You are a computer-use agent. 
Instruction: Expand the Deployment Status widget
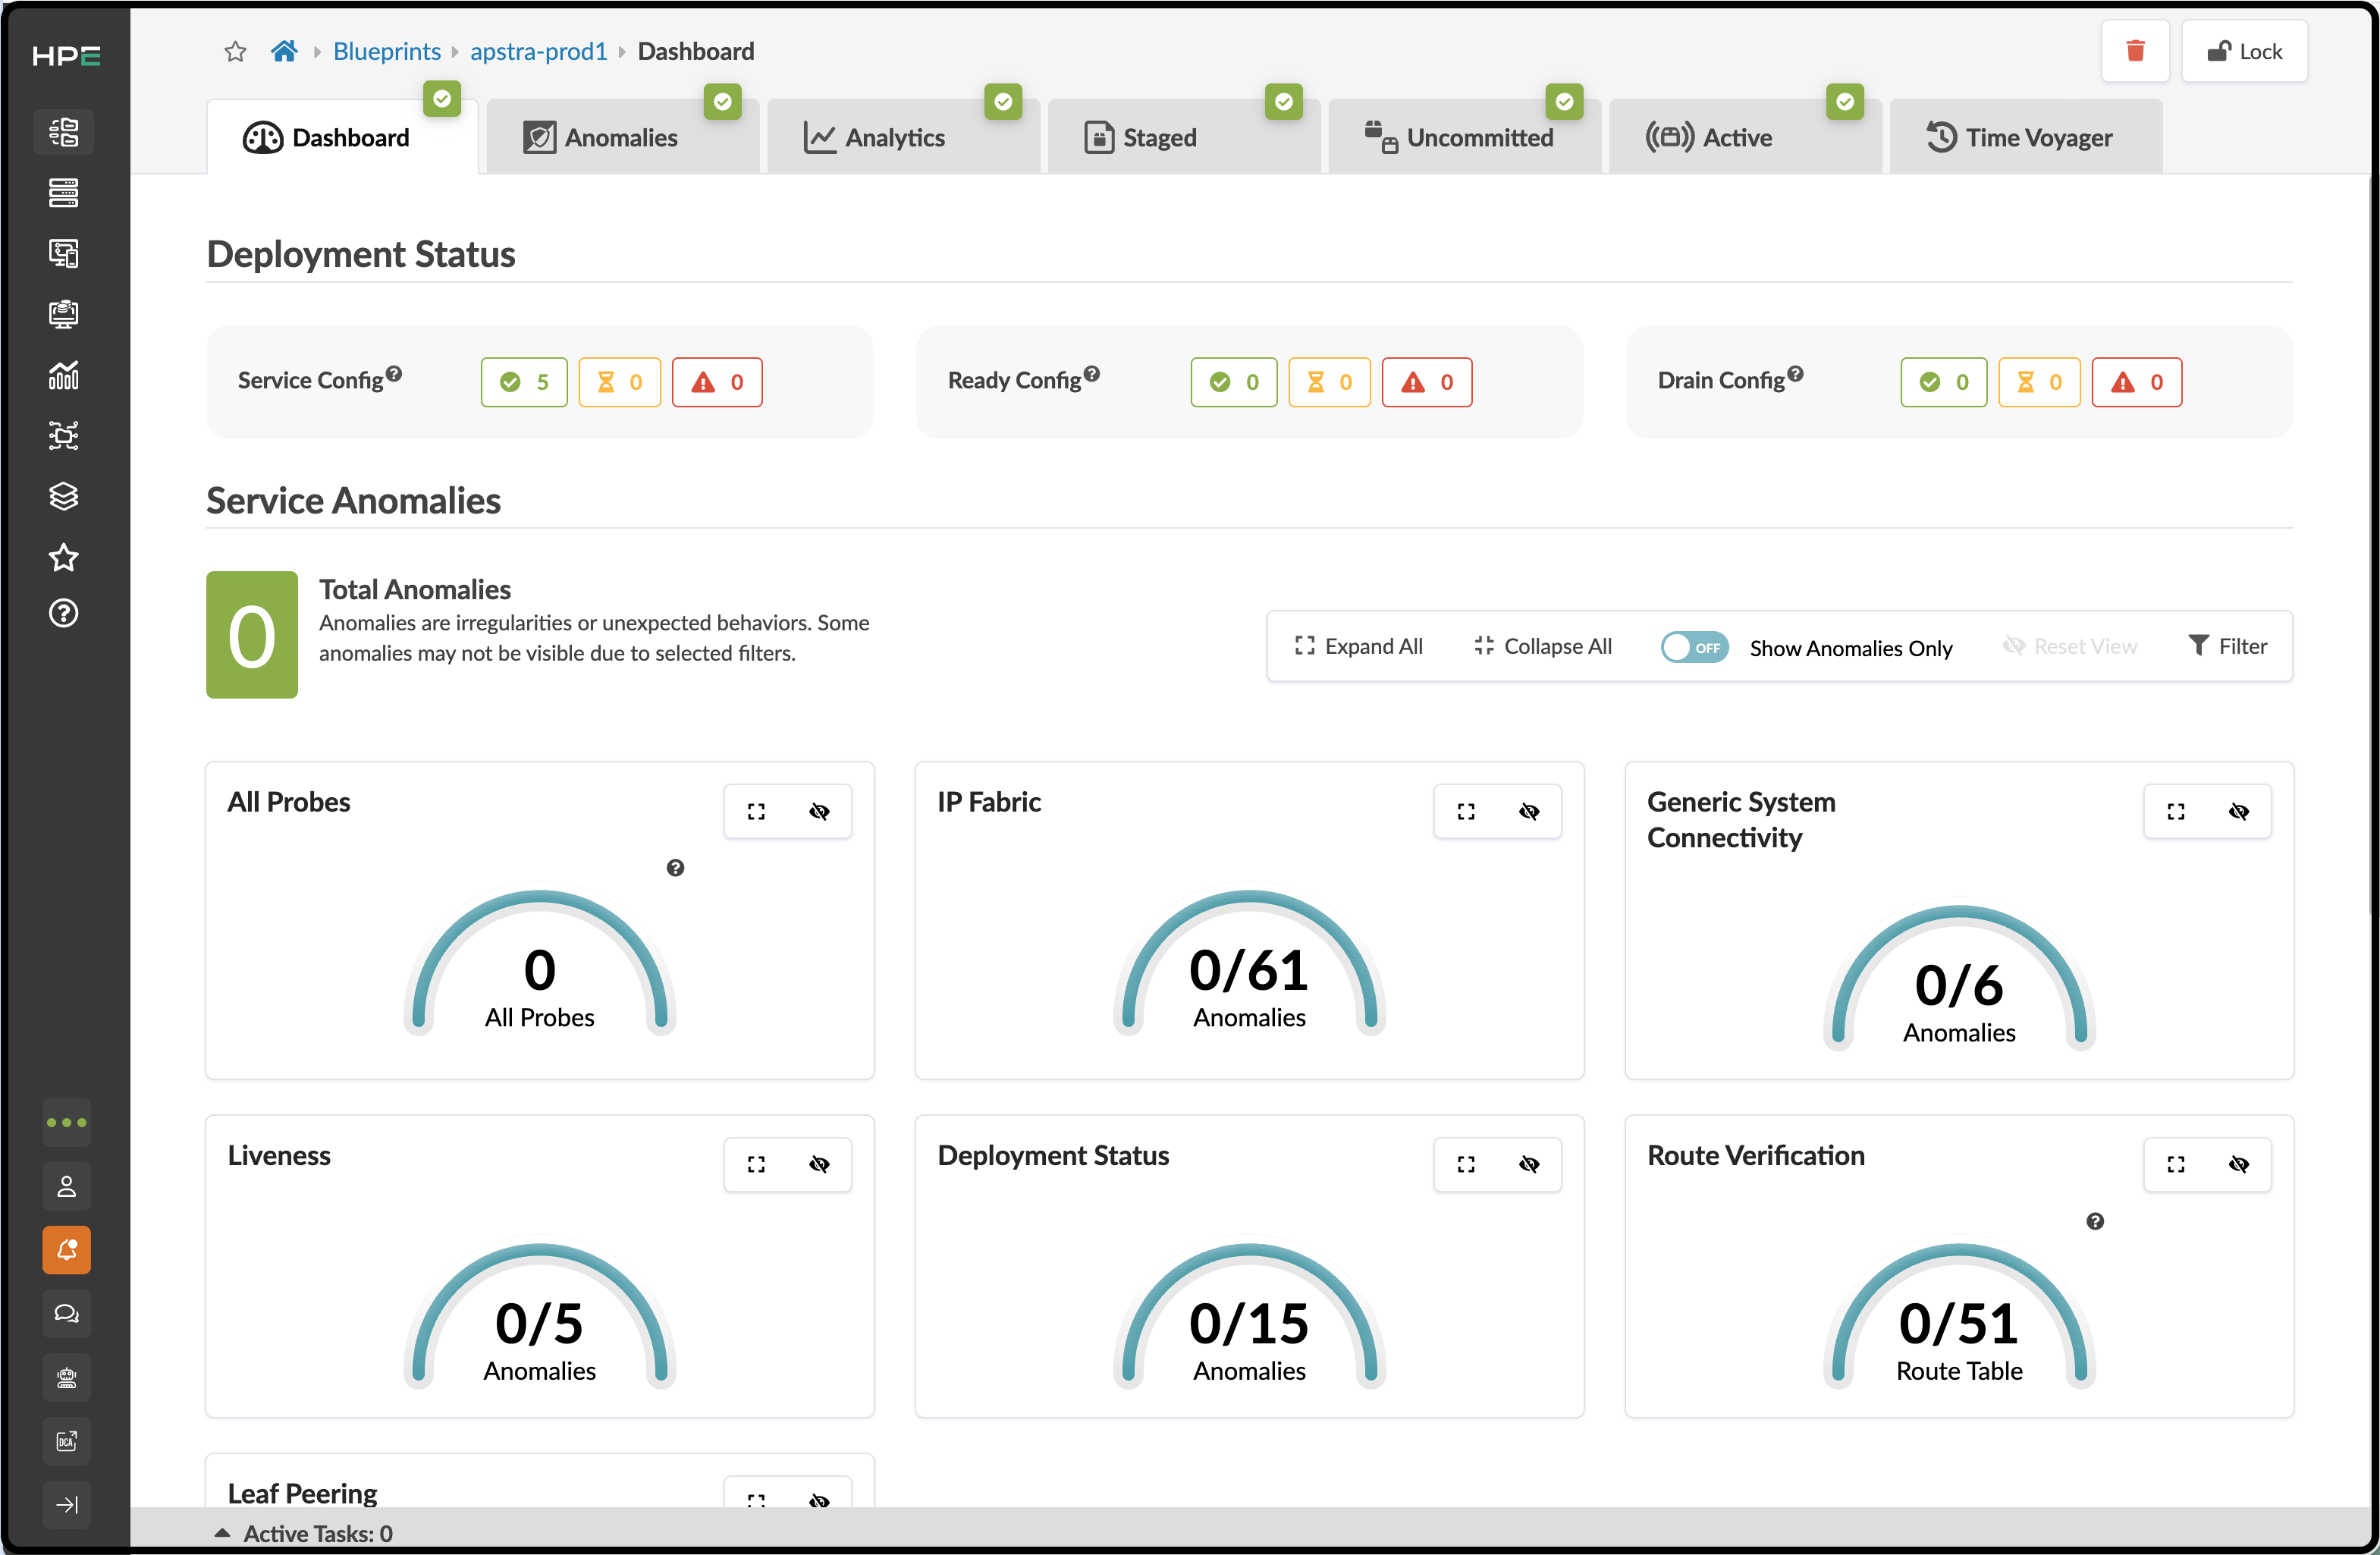click(1466, 1164)
